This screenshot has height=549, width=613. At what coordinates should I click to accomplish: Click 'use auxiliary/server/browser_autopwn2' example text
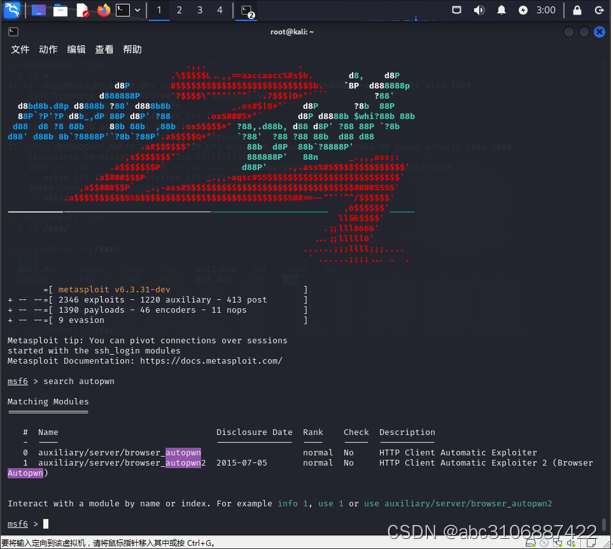[458, 504]
